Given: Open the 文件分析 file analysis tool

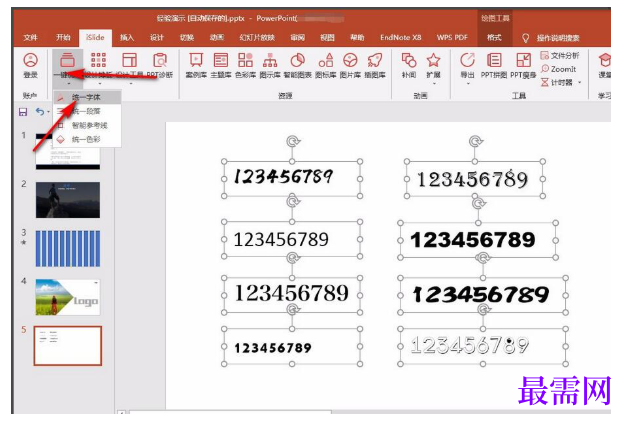Looking at the screenshot, I should click(x=560, y=55).
